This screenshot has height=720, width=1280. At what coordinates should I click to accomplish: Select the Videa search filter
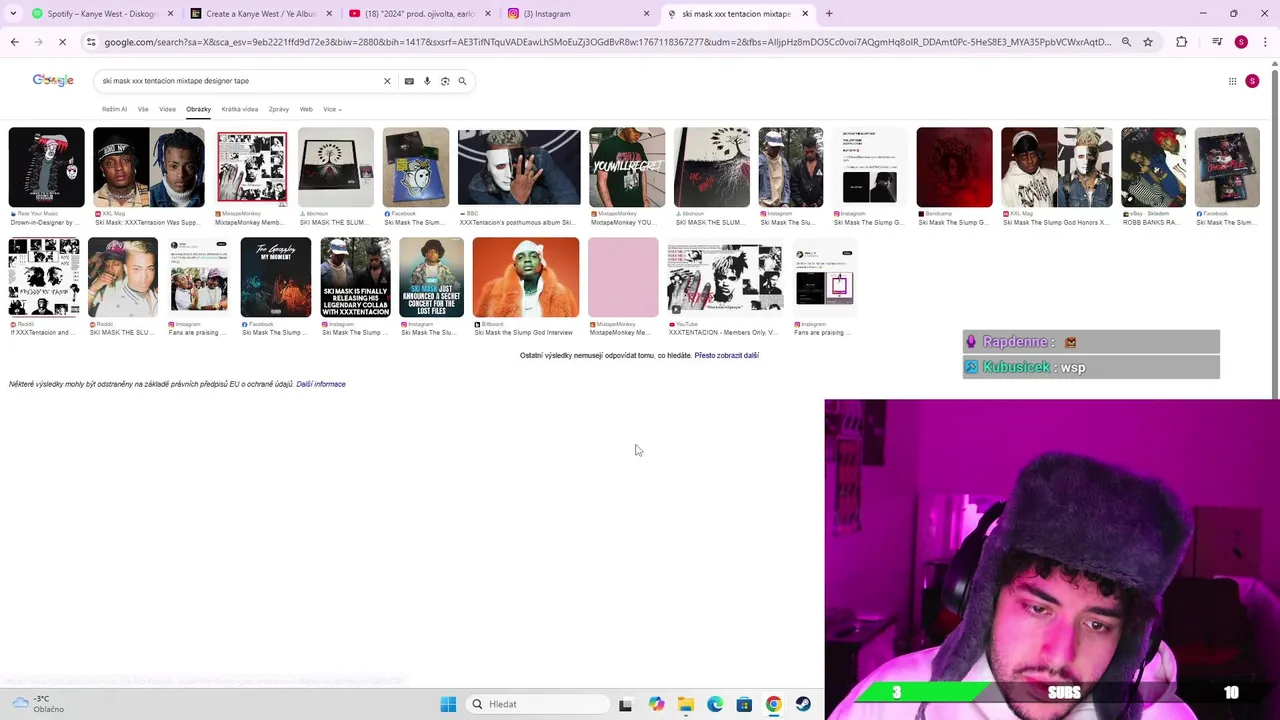coord(167,109)
